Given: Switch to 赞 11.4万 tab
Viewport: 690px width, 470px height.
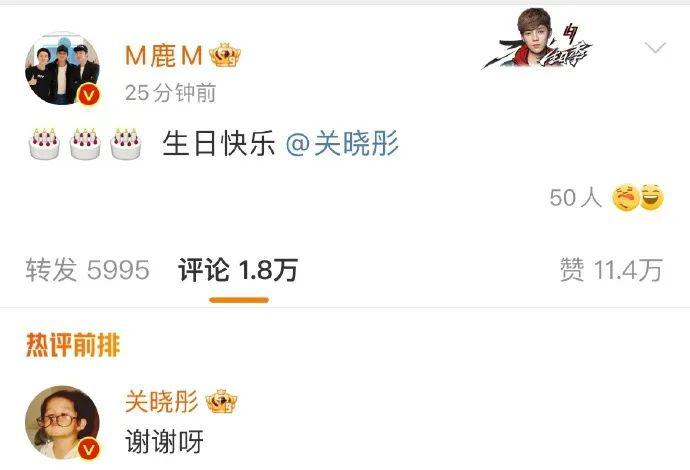Looking at the screenshot, I should point(611,269).
